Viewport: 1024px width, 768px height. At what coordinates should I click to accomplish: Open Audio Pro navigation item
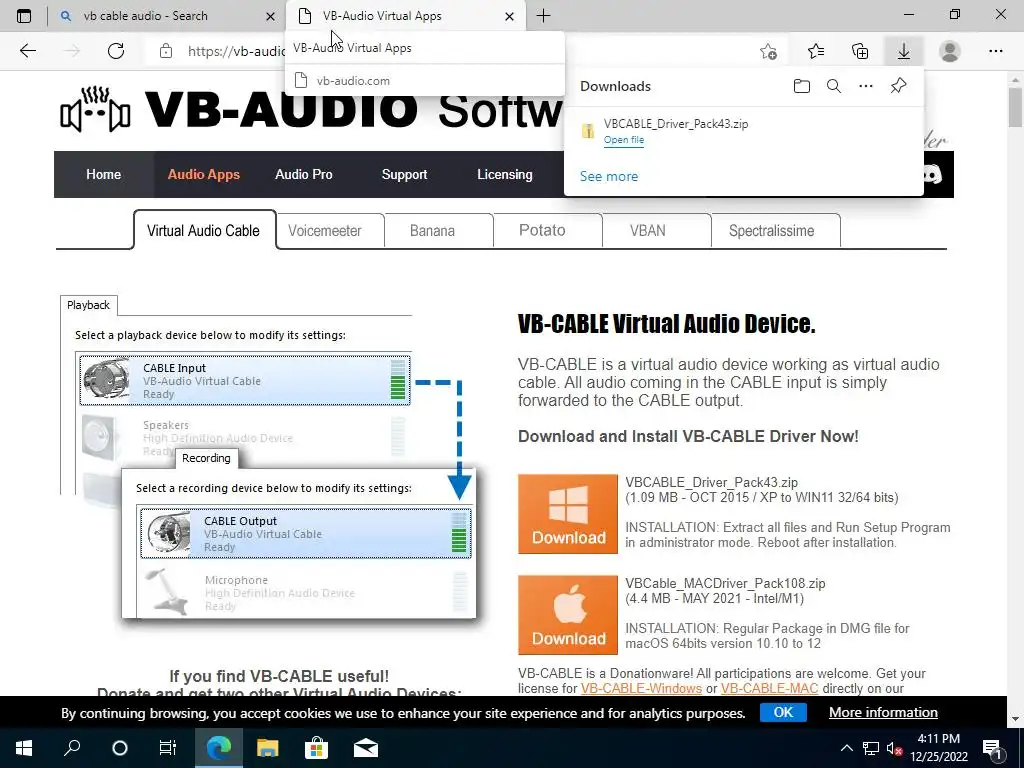coord(304,174)
